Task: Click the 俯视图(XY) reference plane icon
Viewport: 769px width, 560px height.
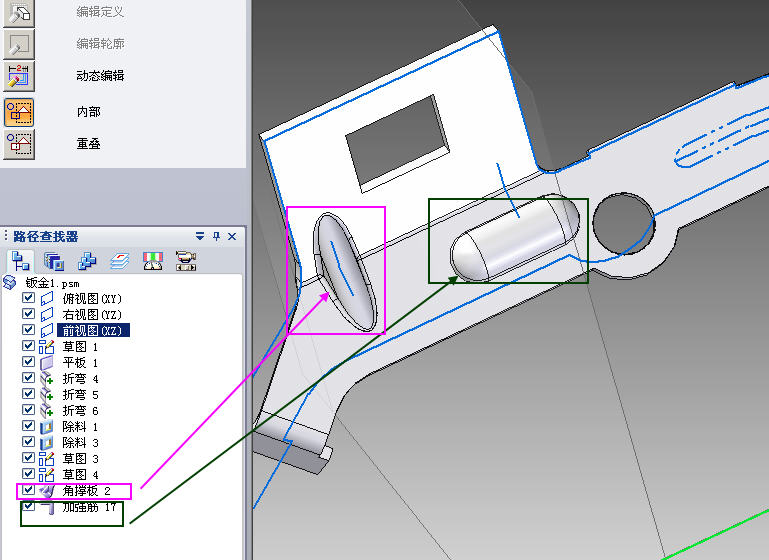Action: pos(47,298)
